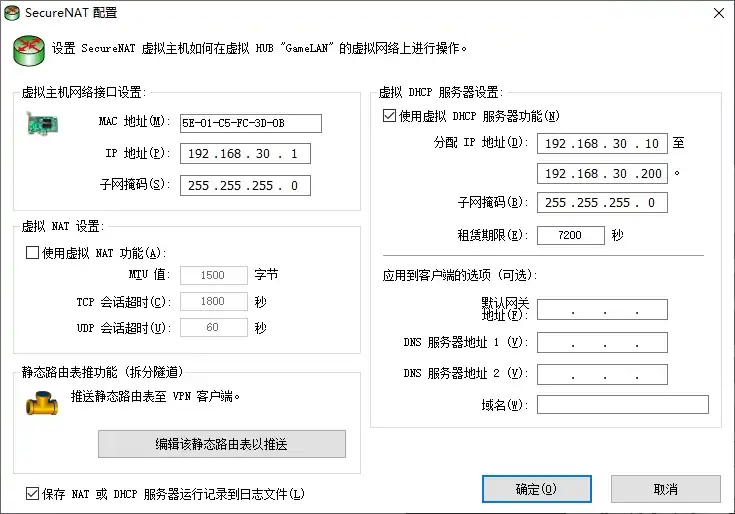Toggle the virtual DHCP server function checkbox

390,116
